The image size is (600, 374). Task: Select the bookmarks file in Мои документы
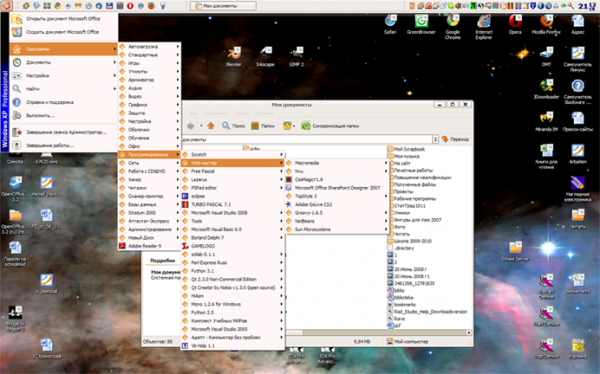point(401,304)
